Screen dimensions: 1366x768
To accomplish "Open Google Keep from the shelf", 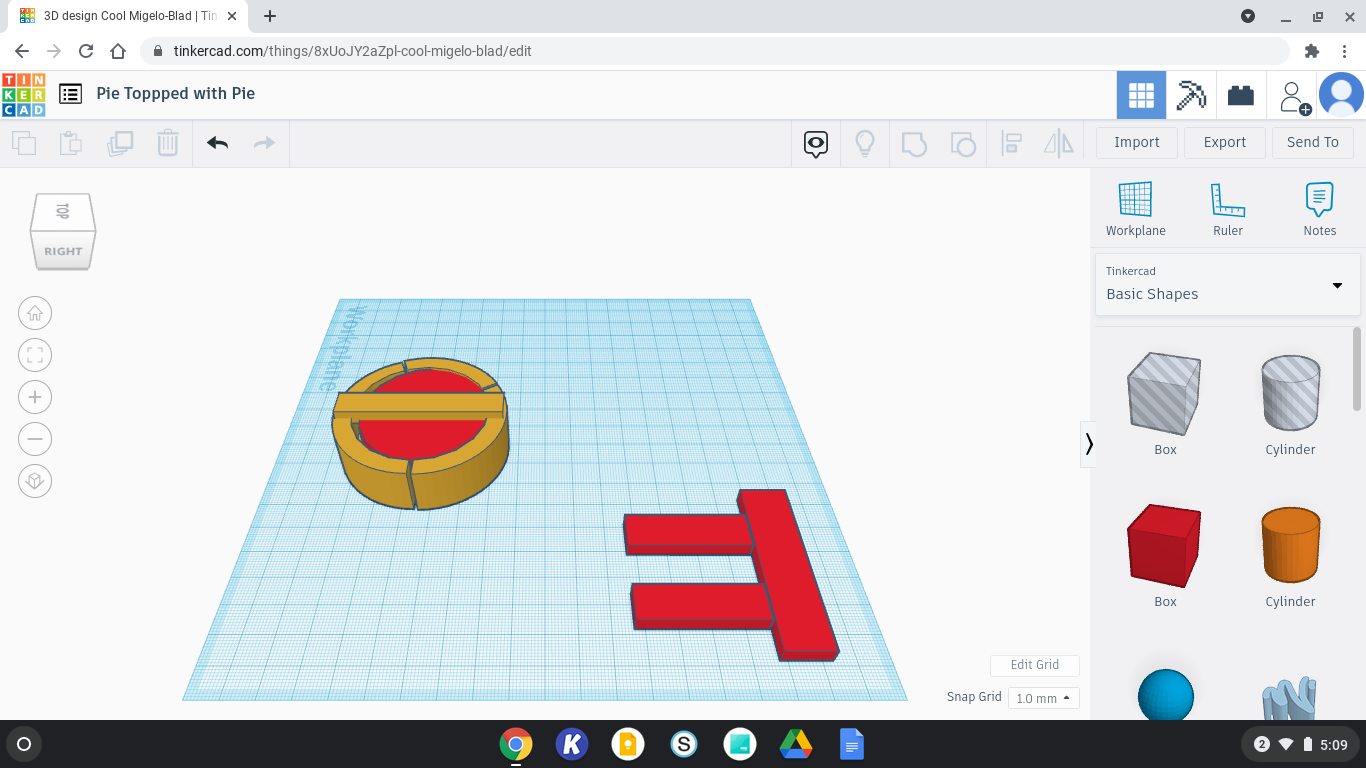I will pos(628,744).
